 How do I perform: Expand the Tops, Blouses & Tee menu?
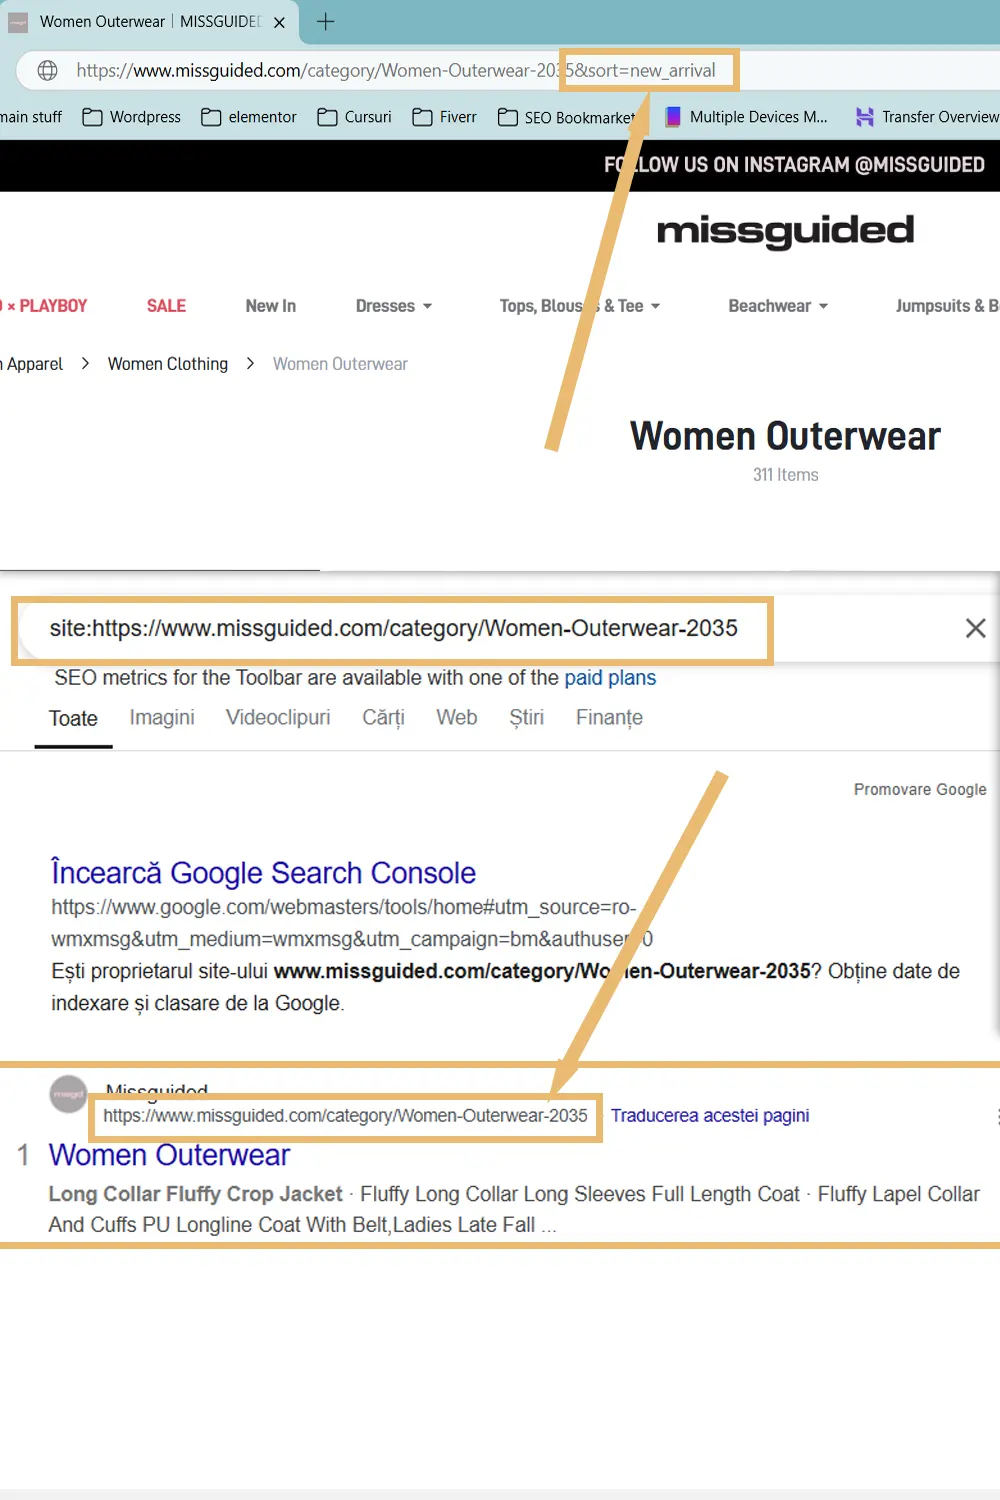pyautogui.click(x=579, y=306)
